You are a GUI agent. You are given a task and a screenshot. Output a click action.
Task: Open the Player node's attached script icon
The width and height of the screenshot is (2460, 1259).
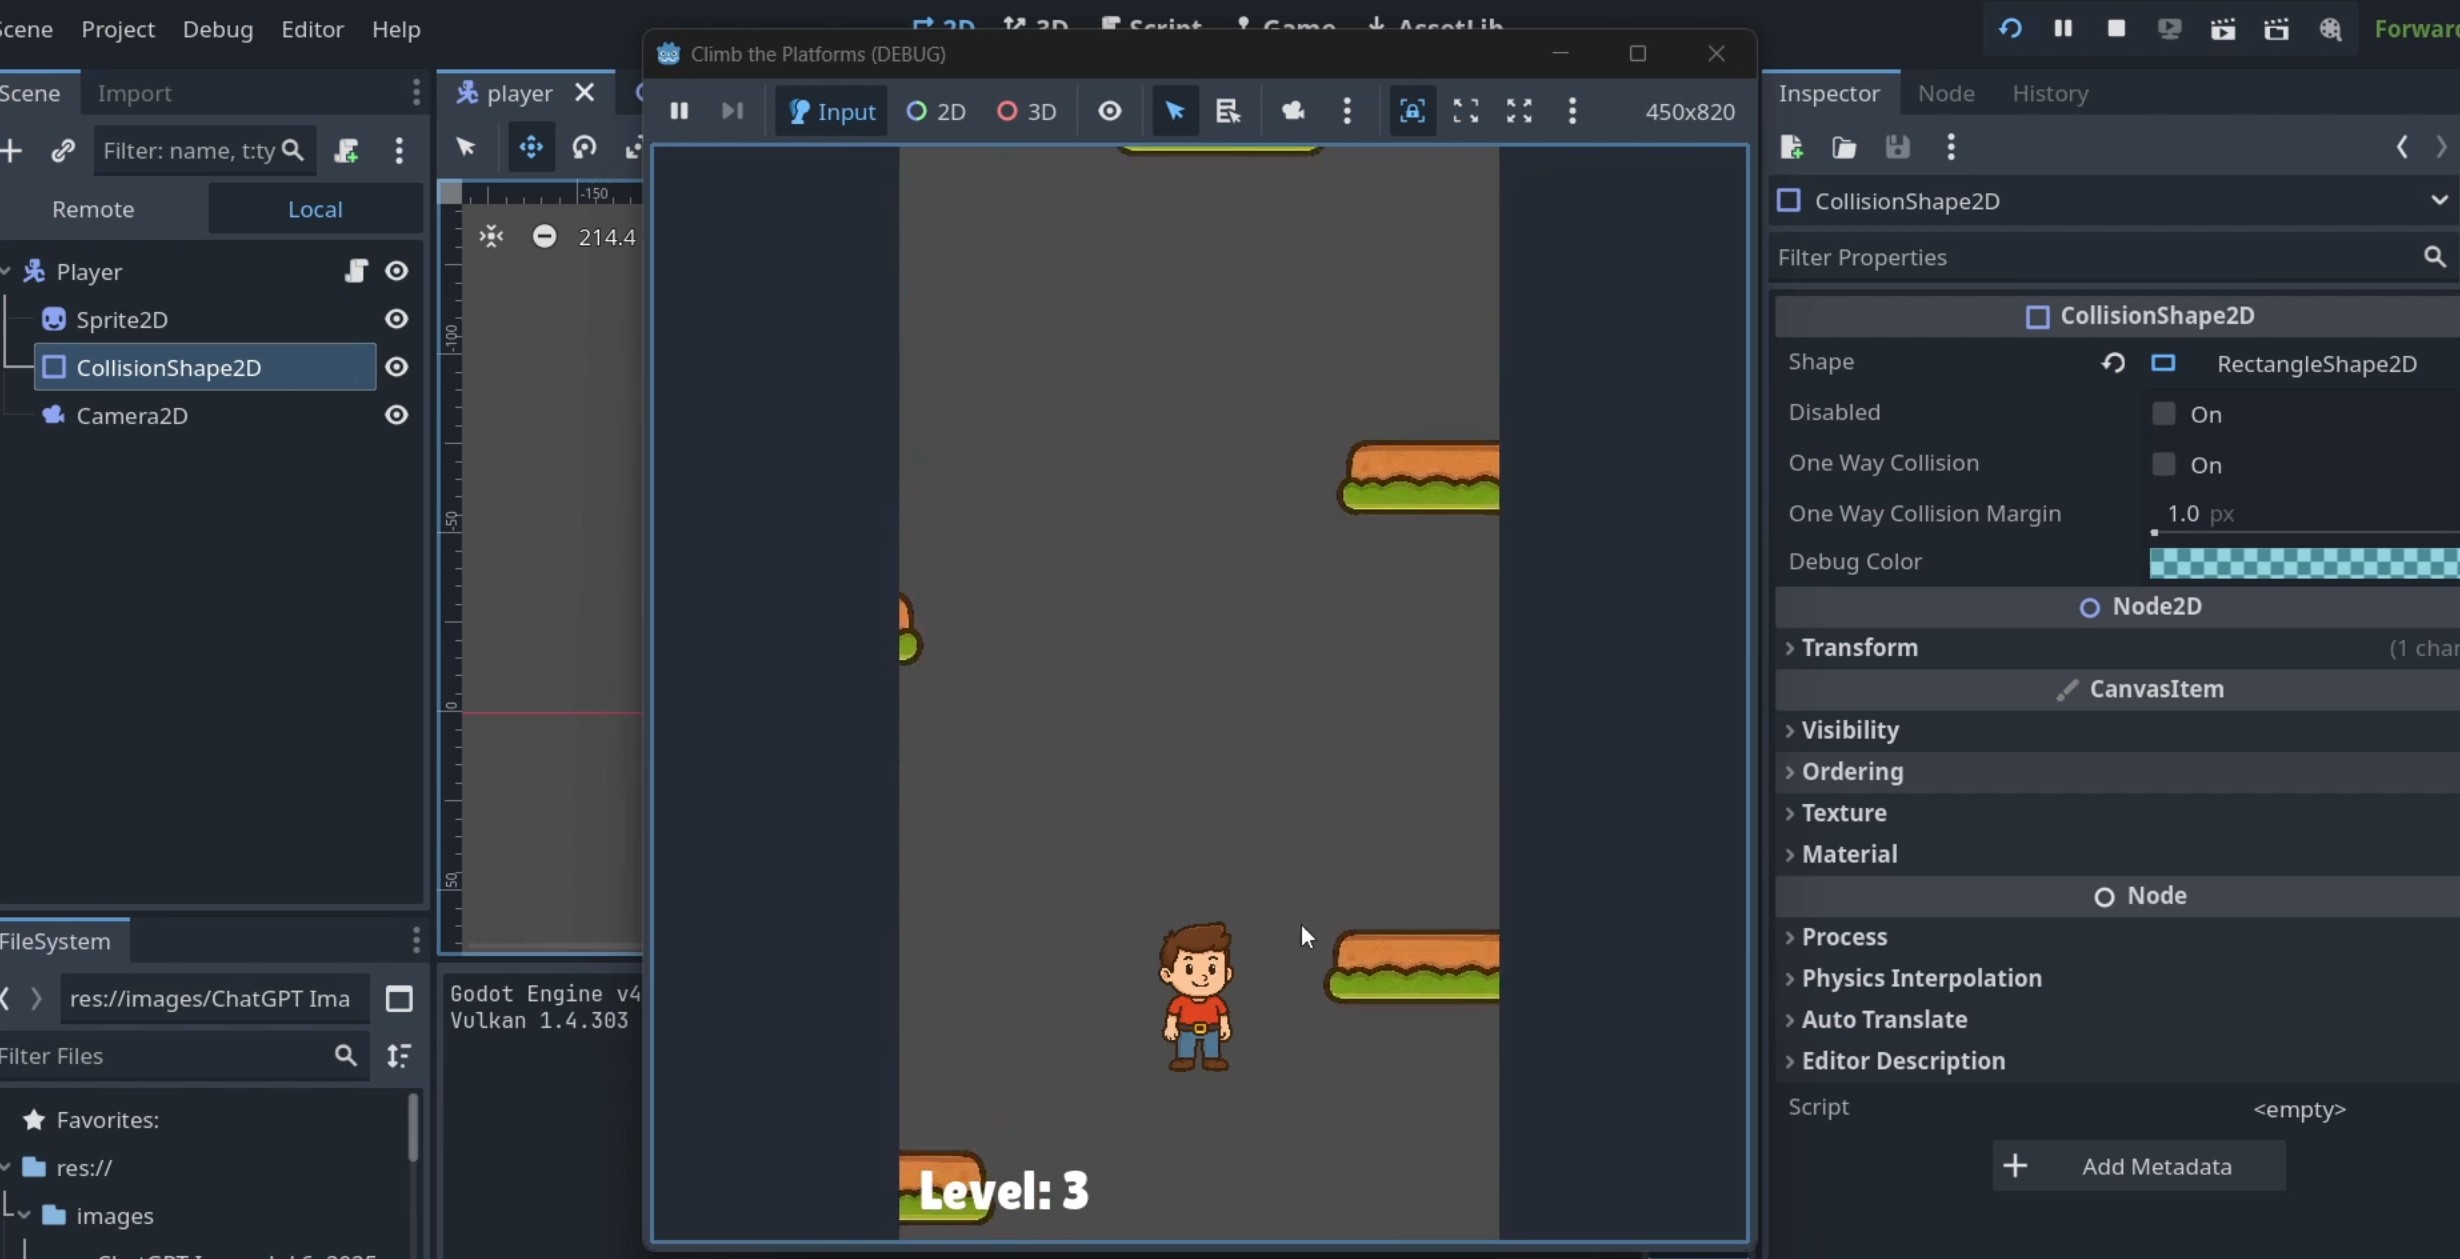(355, 271)
